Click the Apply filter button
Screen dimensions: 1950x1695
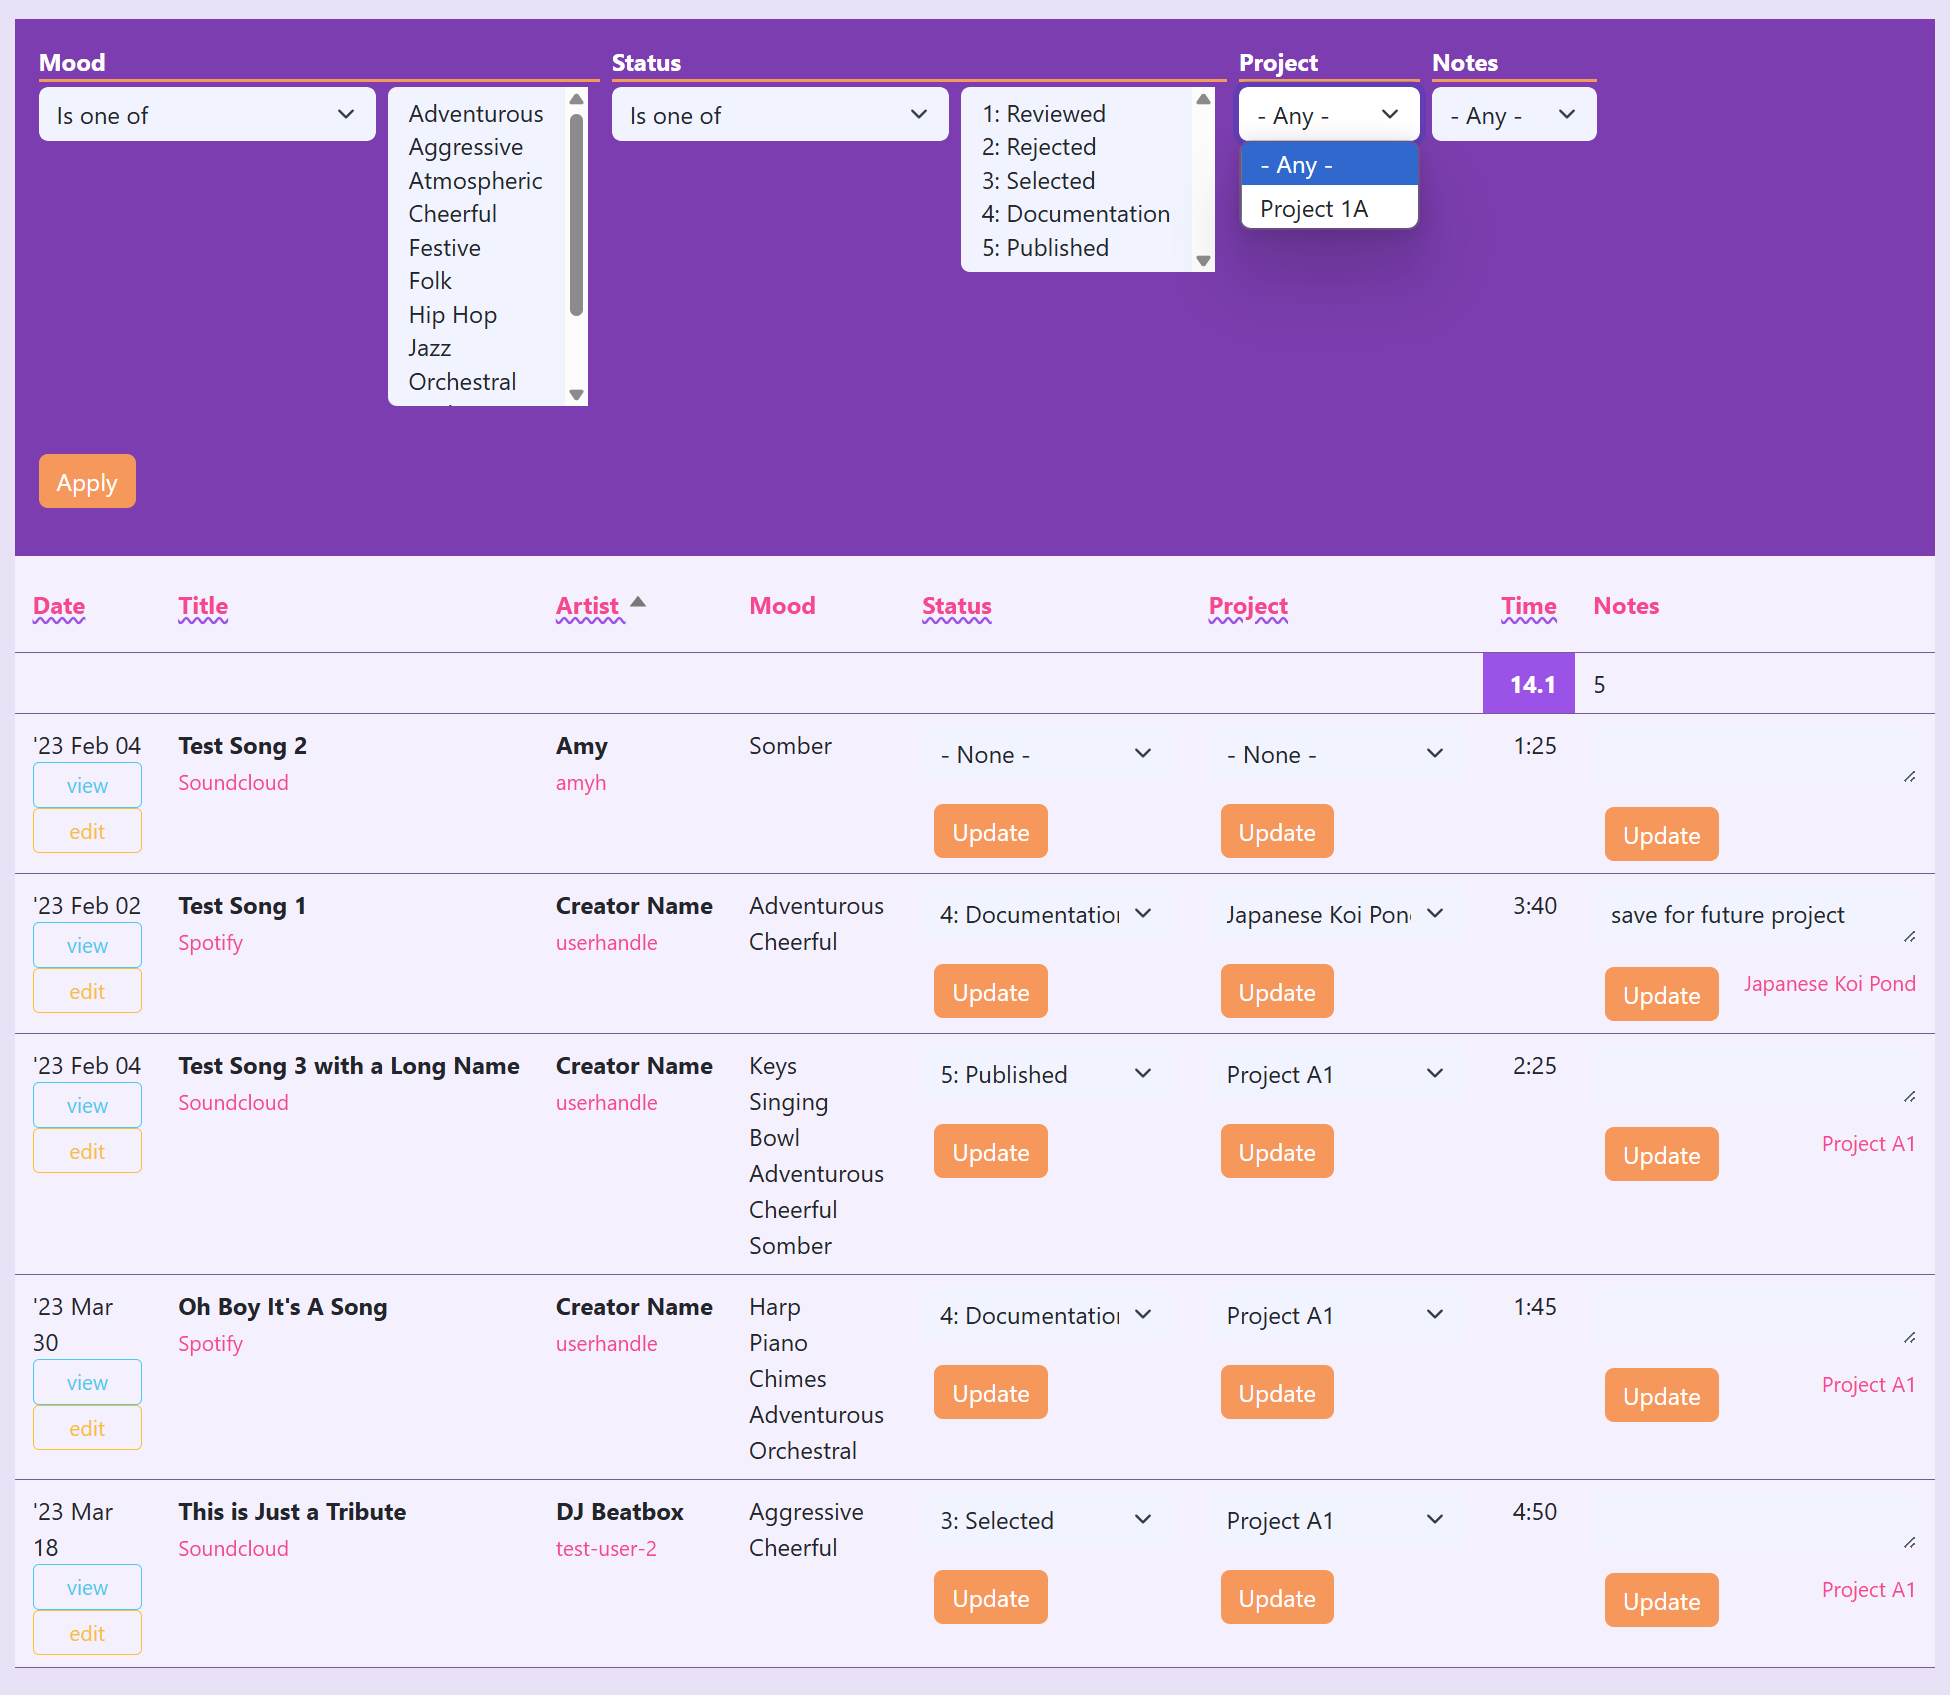(x=87, y=482)
